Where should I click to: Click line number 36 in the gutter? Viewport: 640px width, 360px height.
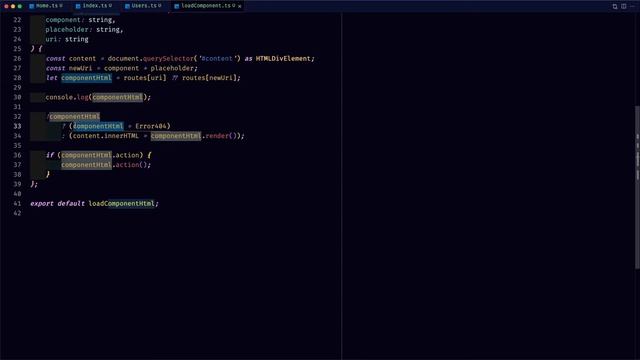[17, 155]
